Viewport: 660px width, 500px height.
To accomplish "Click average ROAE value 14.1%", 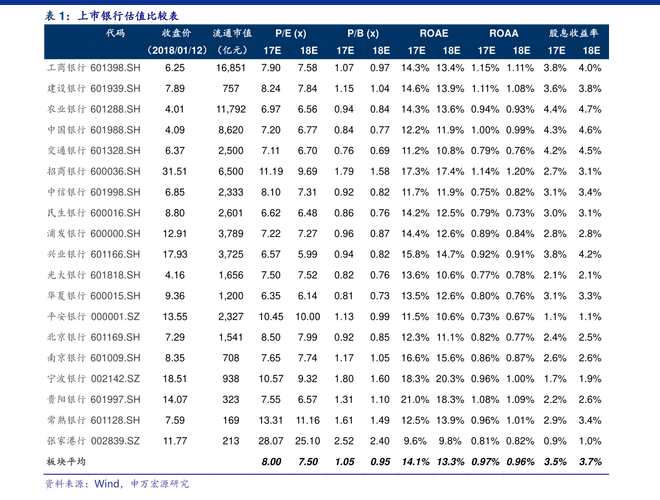I will (415, 462).
